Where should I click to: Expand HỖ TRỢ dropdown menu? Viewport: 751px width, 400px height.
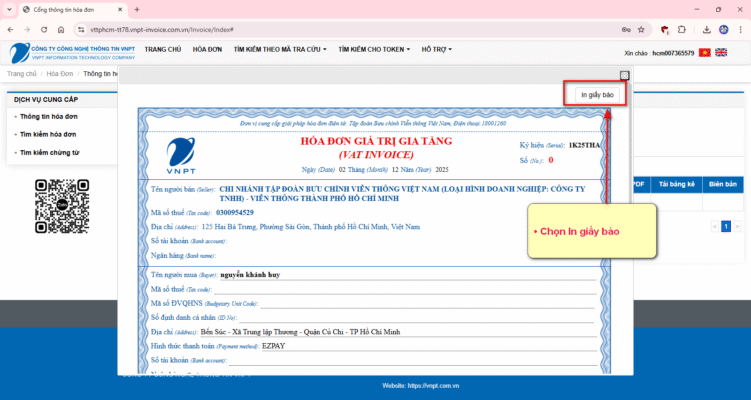437,49
